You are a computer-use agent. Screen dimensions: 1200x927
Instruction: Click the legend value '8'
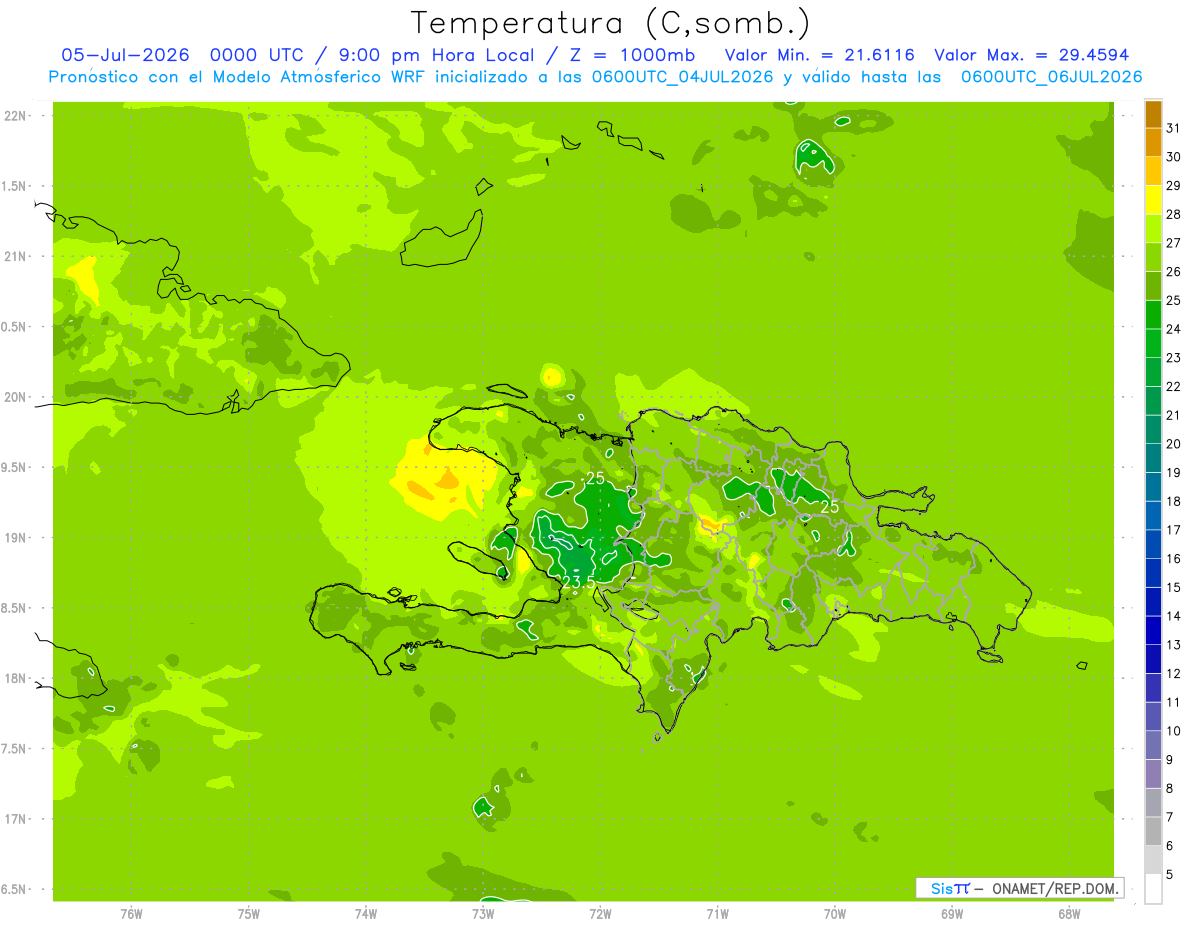(1169, 789)
